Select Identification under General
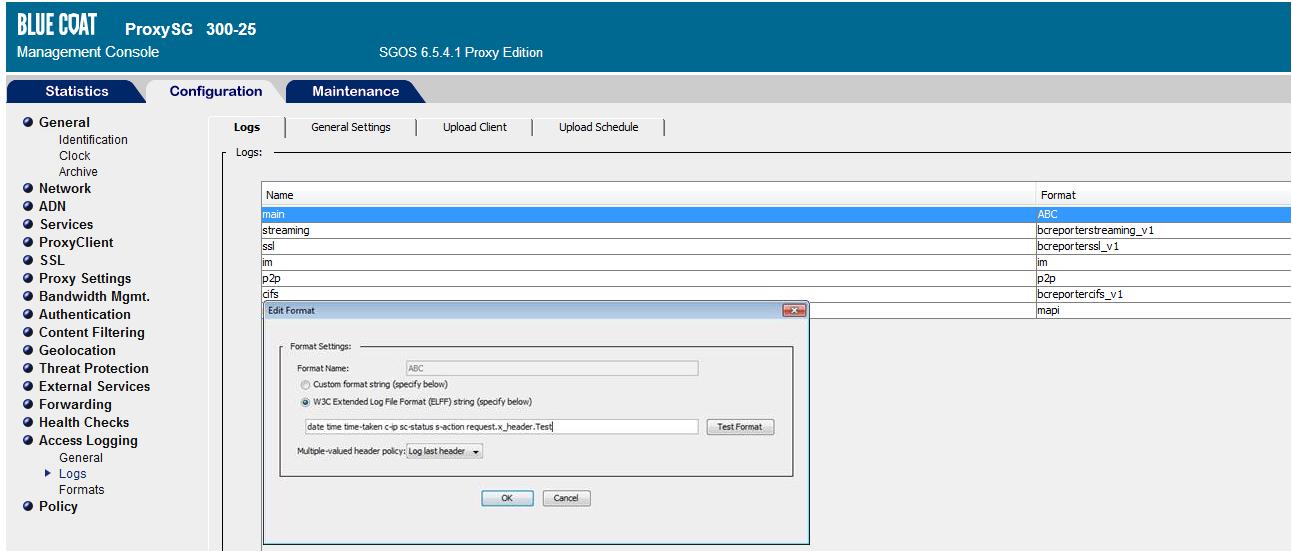Viewport: 1292px width, 552px height. [93, 140]
